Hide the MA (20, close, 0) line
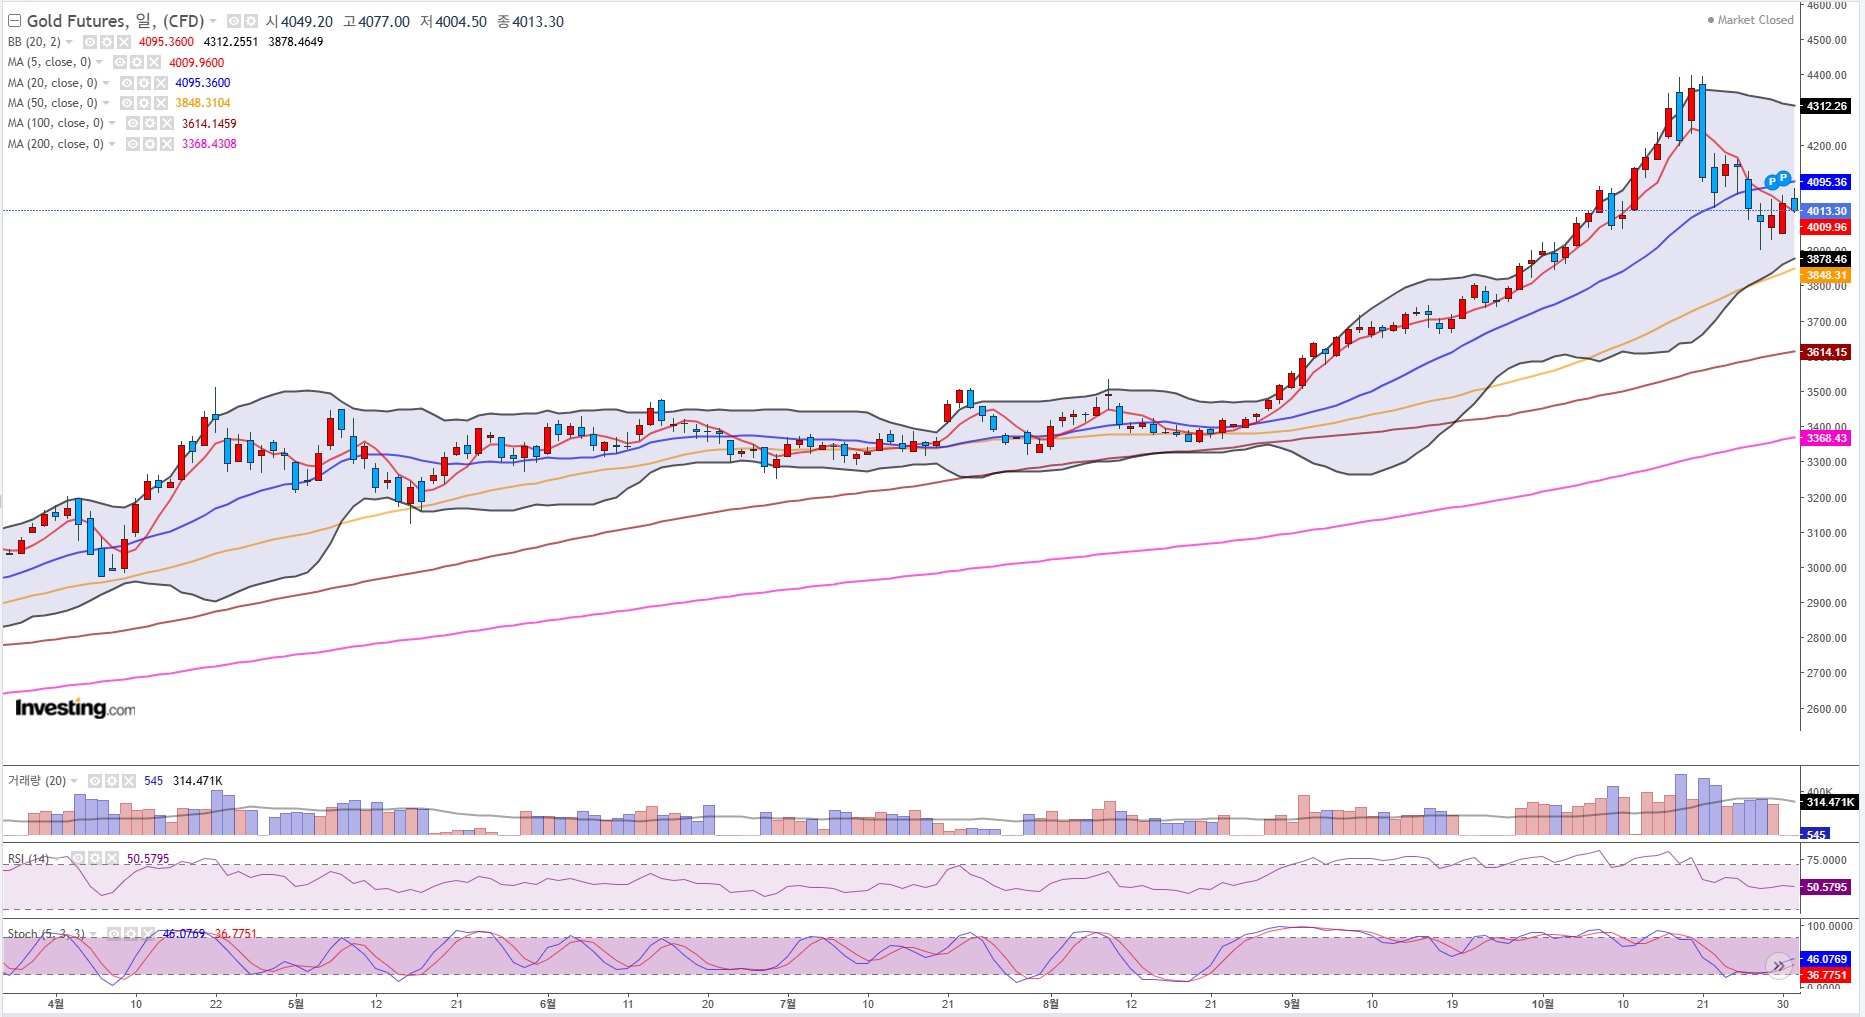 [x=127, y=83]
